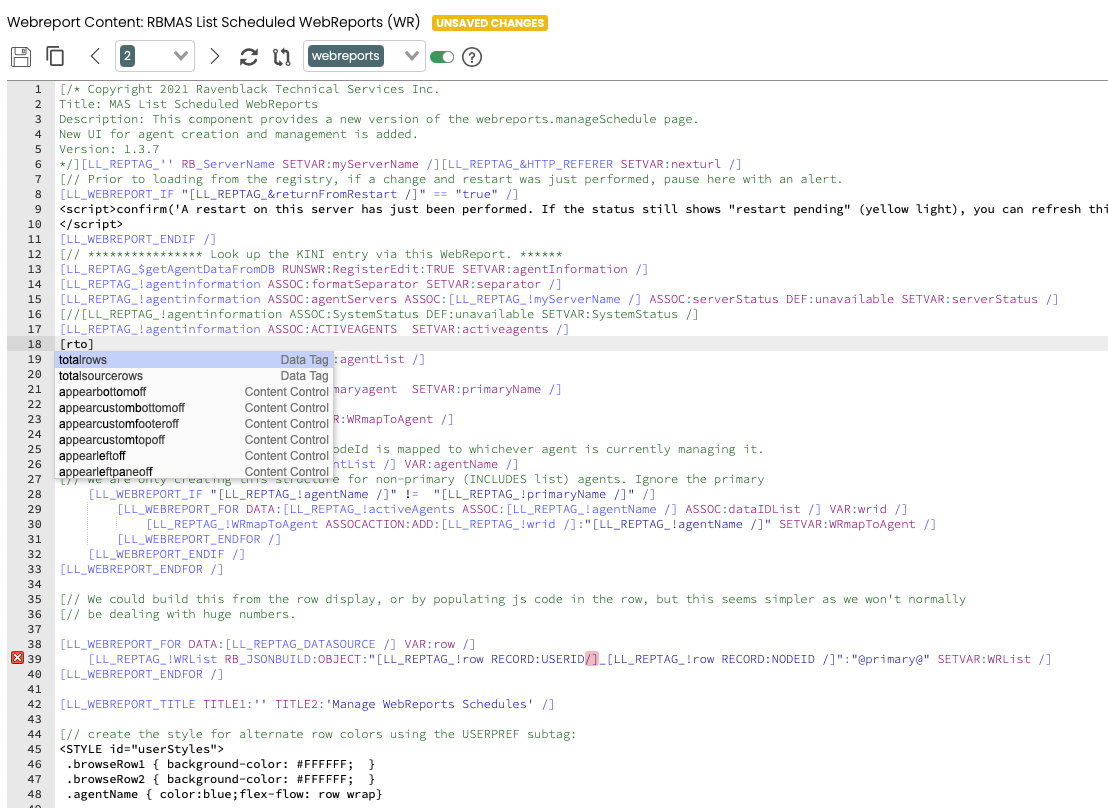The image size is (1108, 808).
Task: Click the .agentName style line
Action: pos(224,794)
